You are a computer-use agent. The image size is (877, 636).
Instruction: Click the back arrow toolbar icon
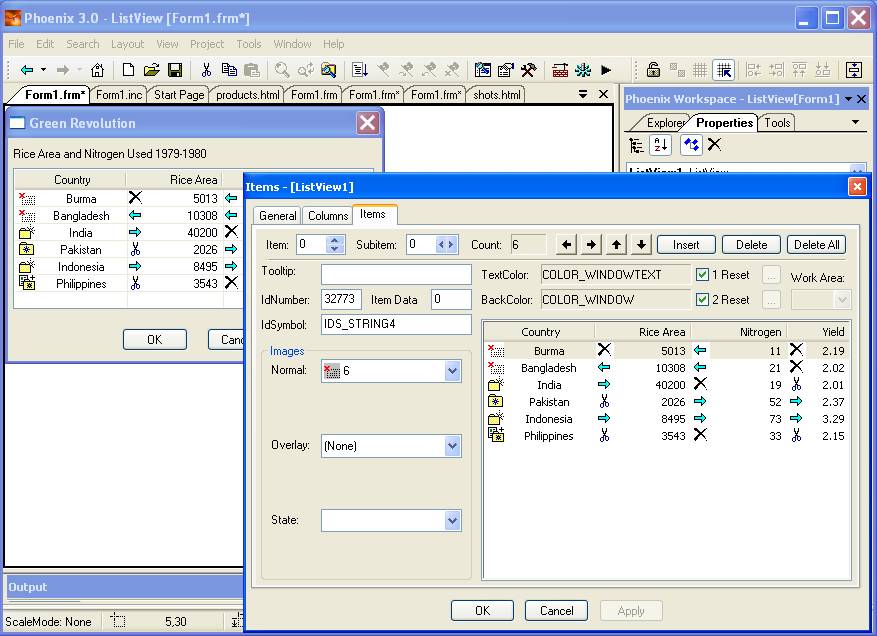click(x=27, y=70)
